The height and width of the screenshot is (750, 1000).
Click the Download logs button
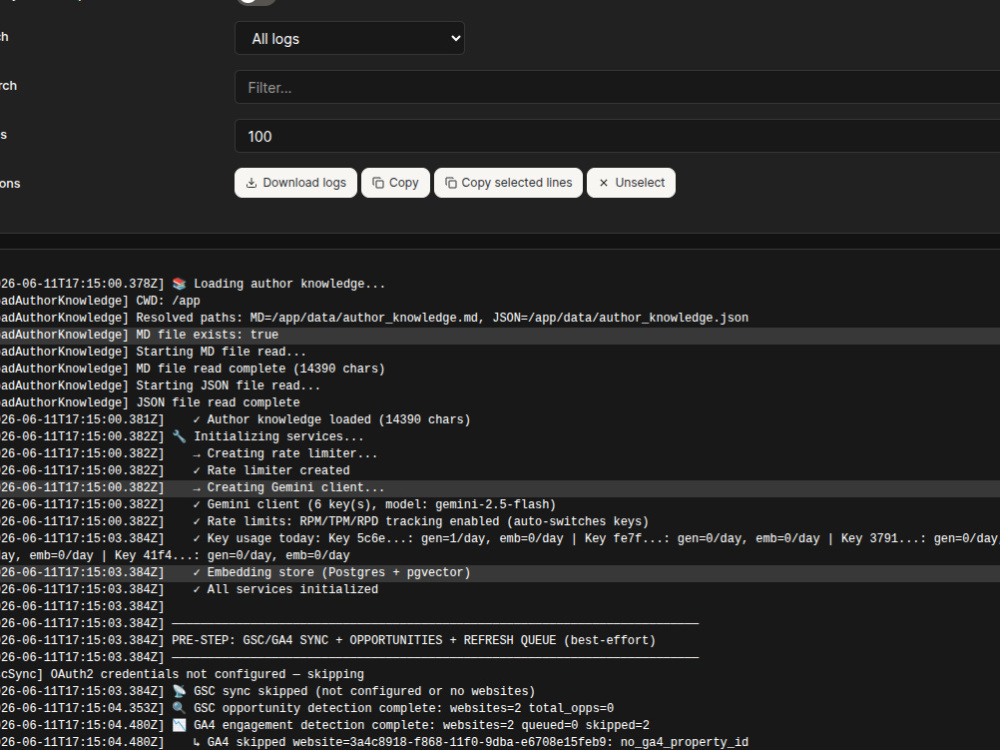pyautogui.click(x=296, y=183)
